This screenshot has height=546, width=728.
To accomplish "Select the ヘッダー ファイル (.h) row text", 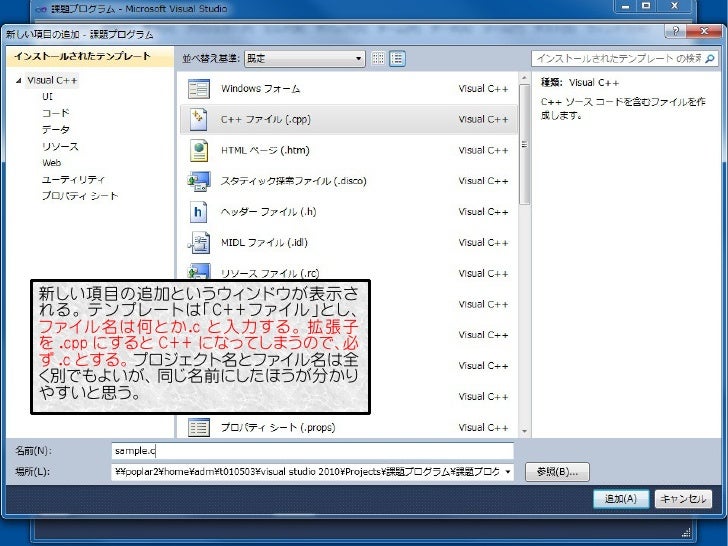I will 268,212.
